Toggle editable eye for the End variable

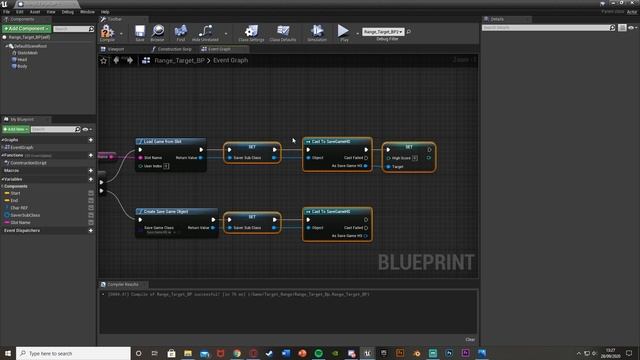(91, 200)
